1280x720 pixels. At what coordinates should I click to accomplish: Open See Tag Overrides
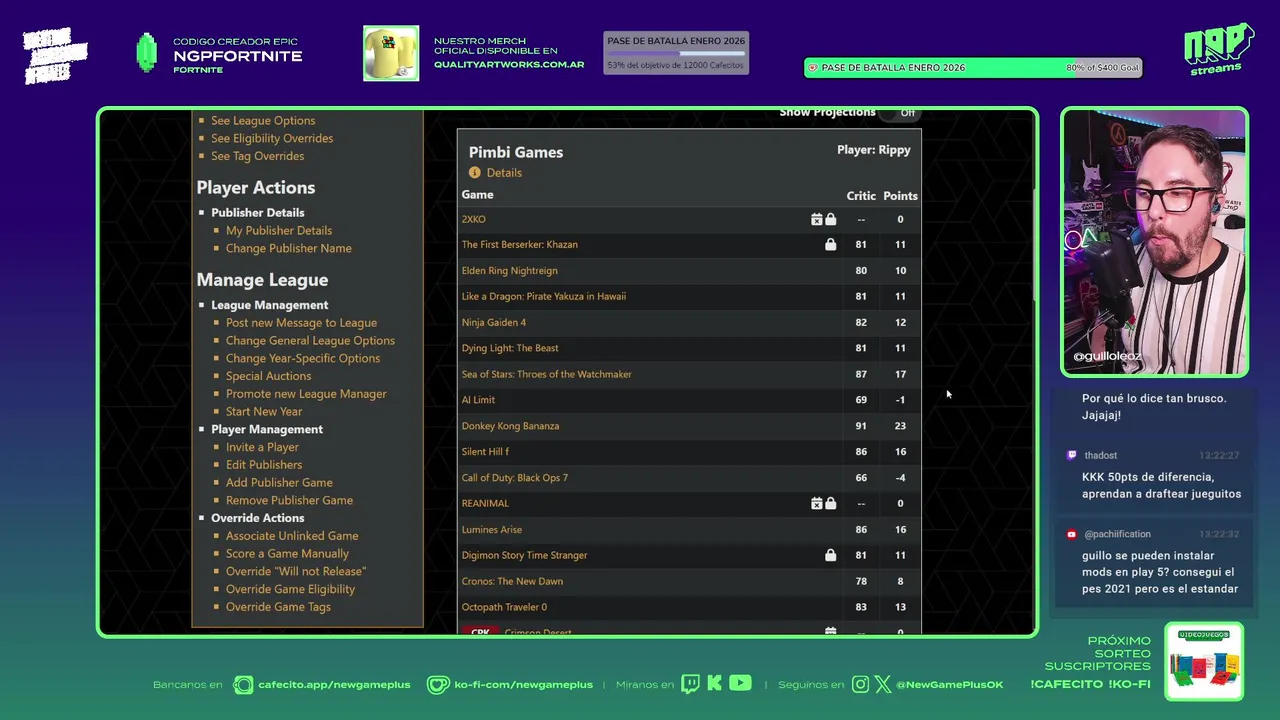point(257,156)
